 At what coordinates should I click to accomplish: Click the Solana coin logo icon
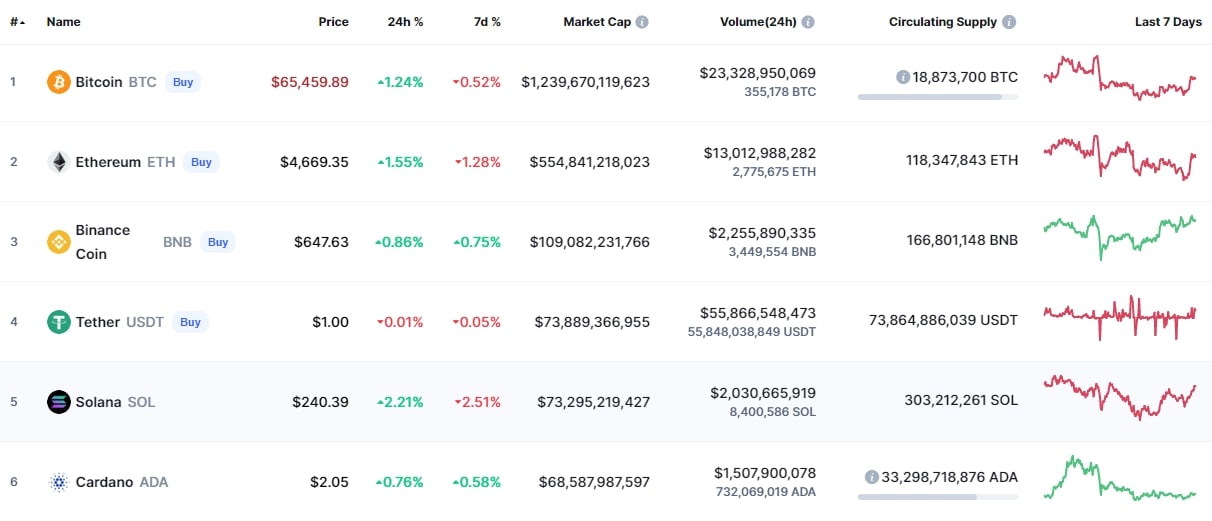(x=59, y=402)
